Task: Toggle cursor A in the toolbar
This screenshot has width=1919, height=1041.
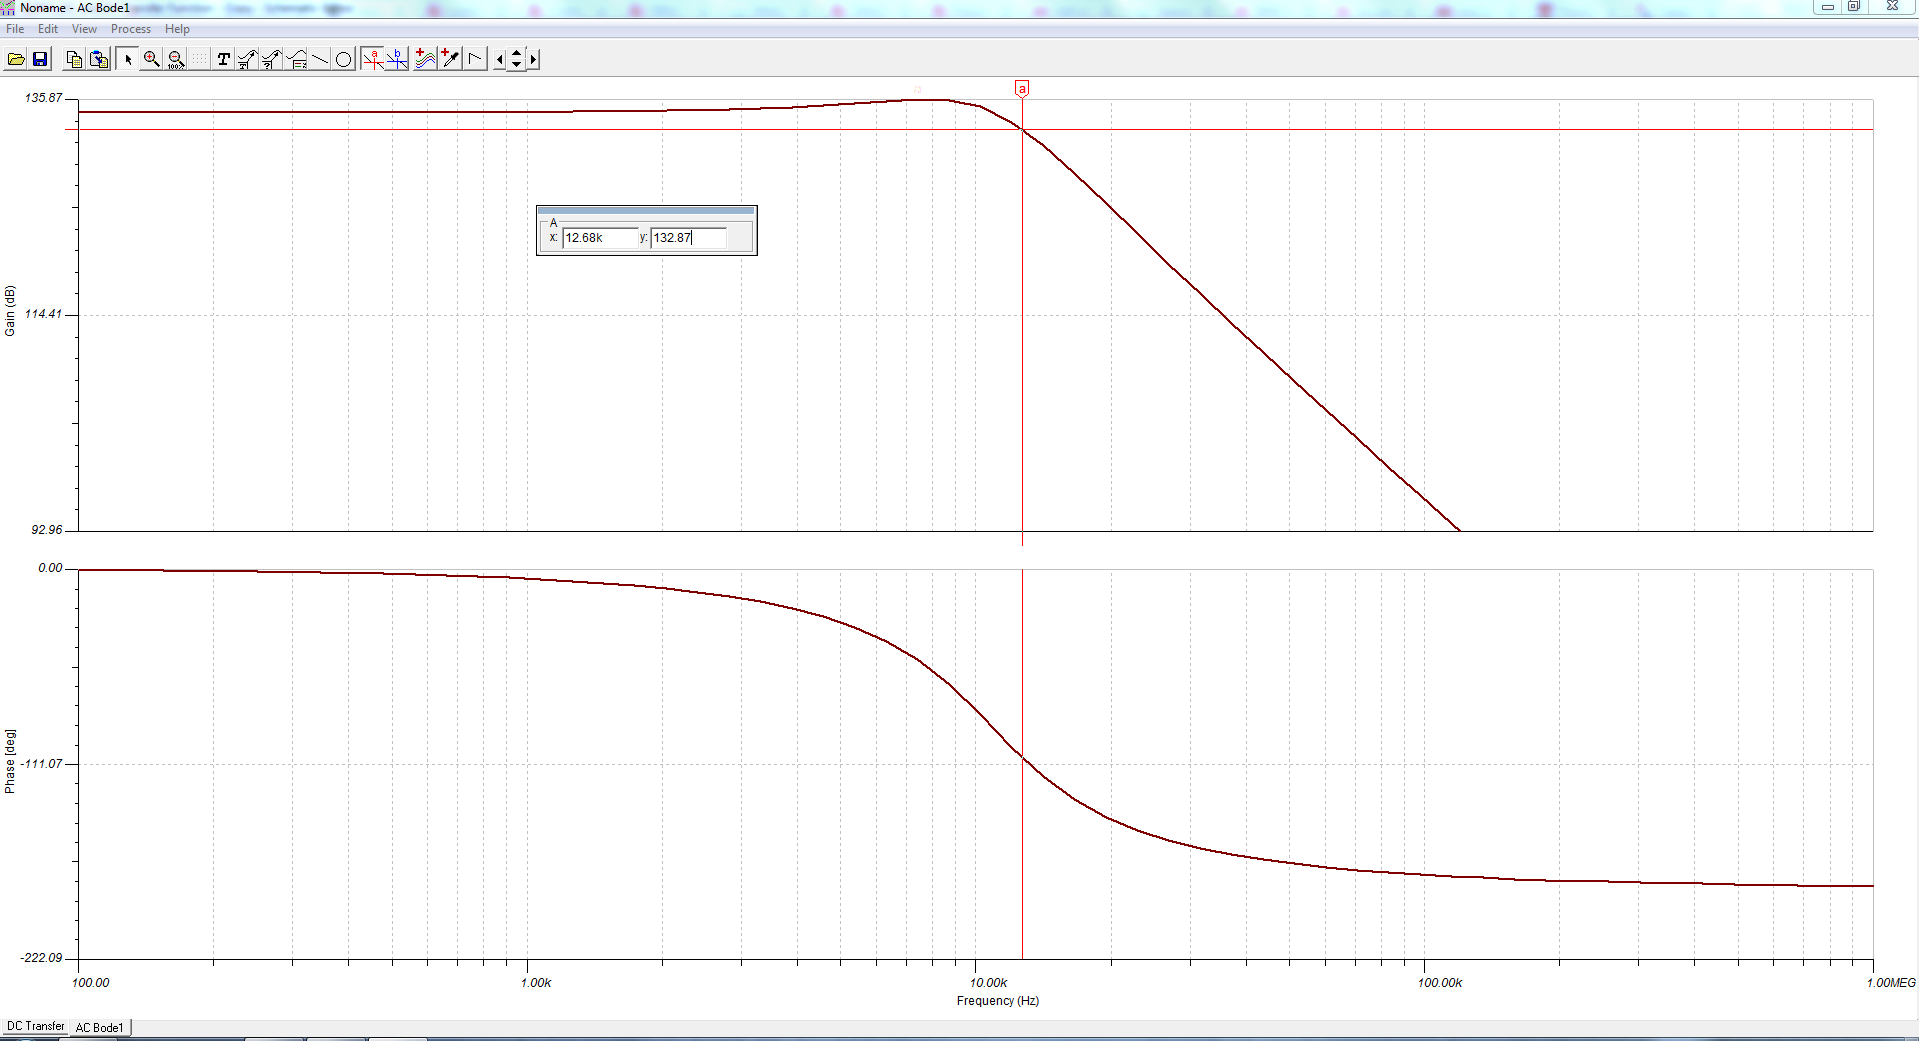Action: pyautogui.click(x=373, y=59)
